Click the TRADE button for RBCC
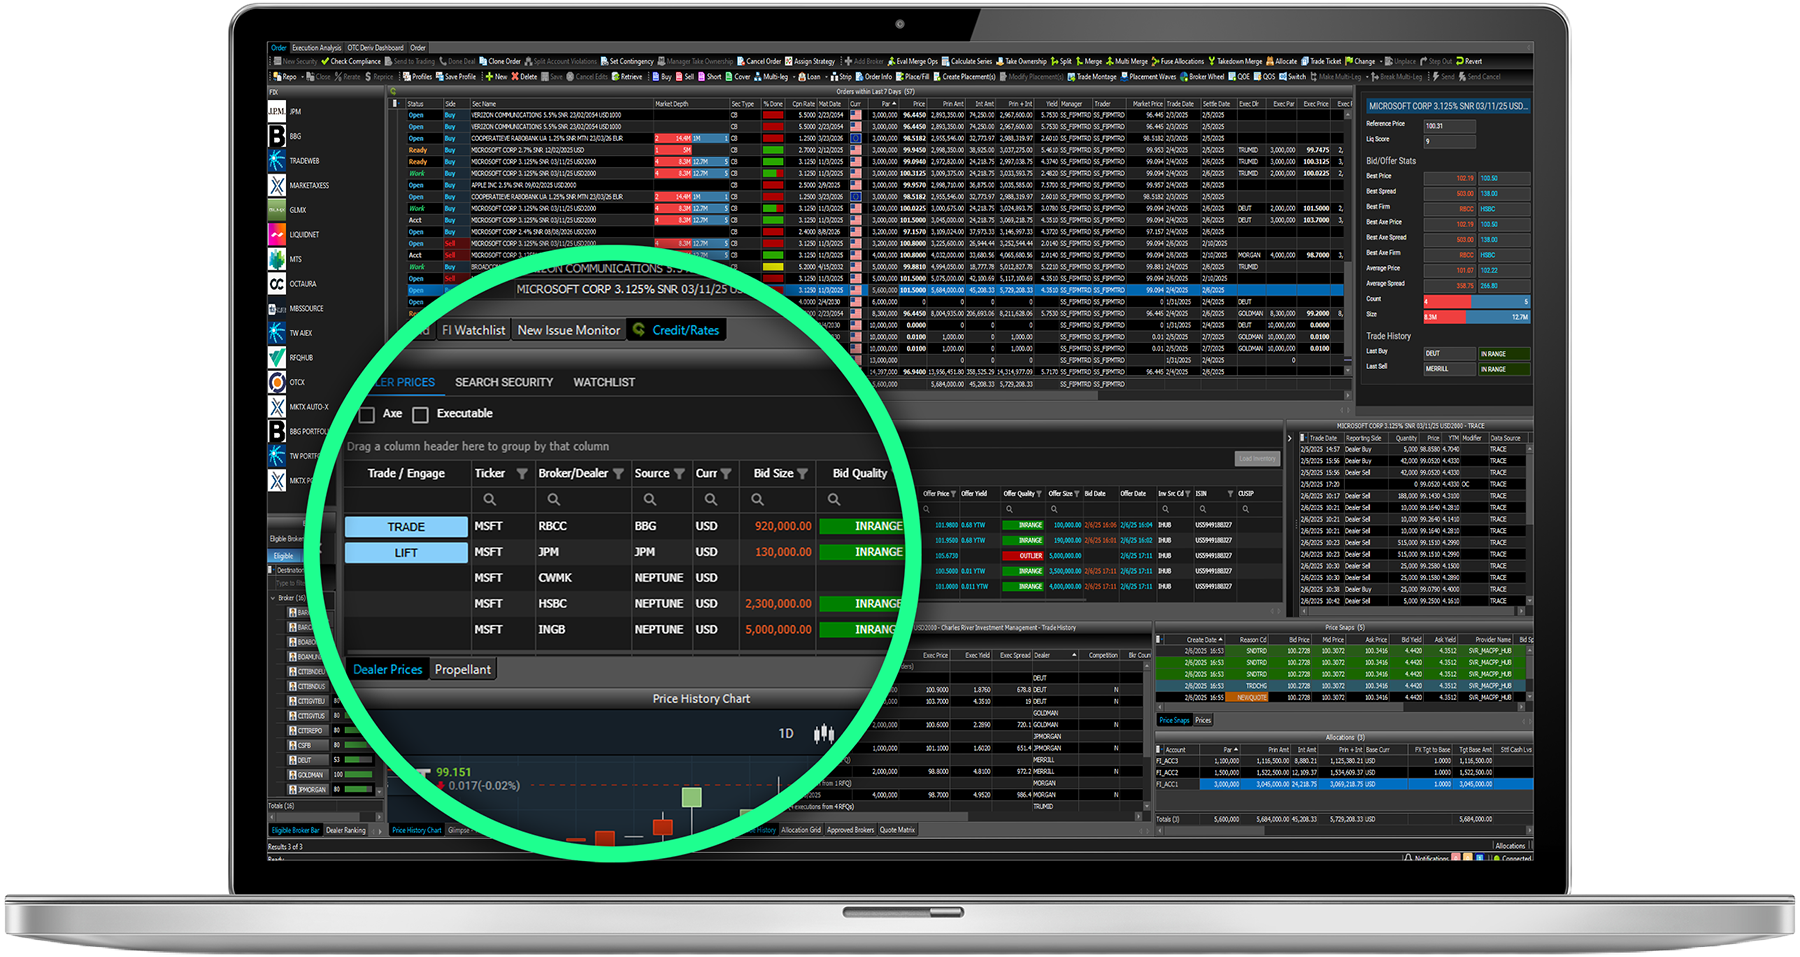The image size is (1800, 957). coord(406,527)
